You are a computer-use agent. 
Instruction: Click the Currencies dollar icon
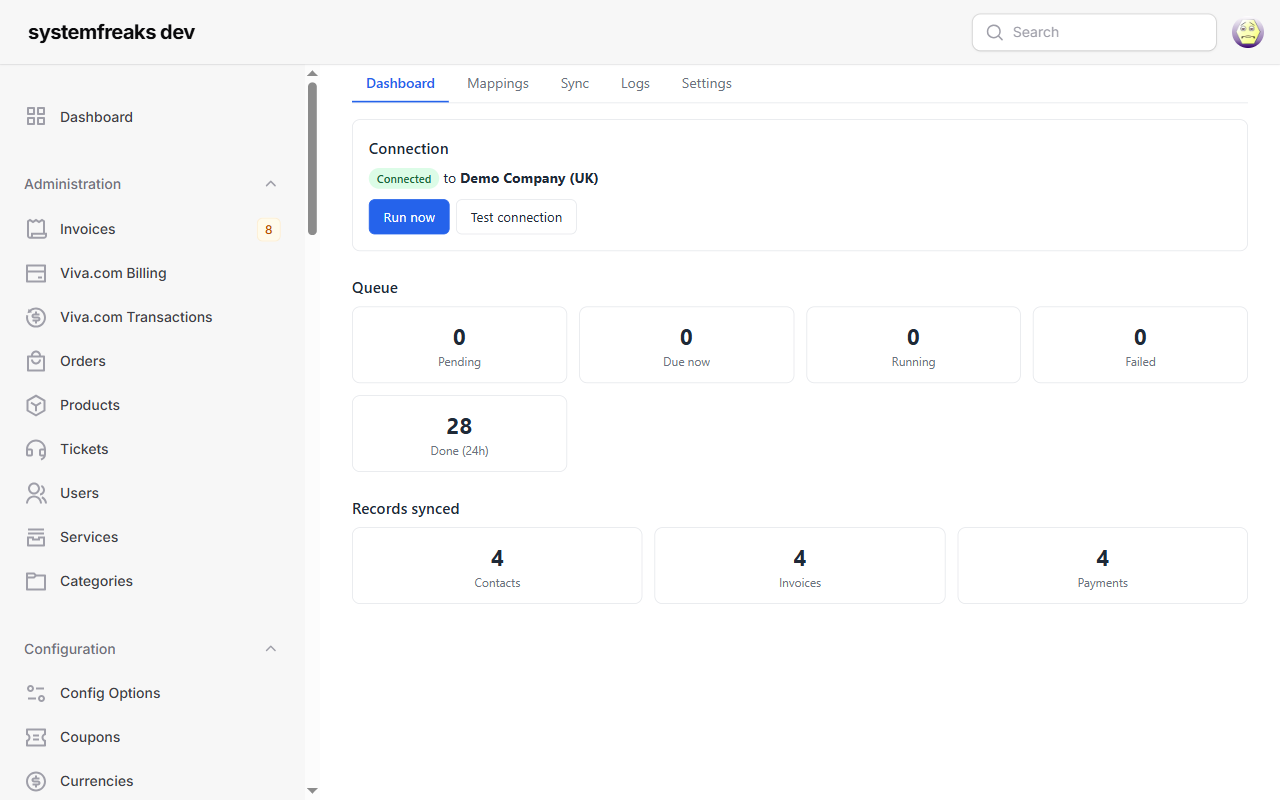pos(36,781)
